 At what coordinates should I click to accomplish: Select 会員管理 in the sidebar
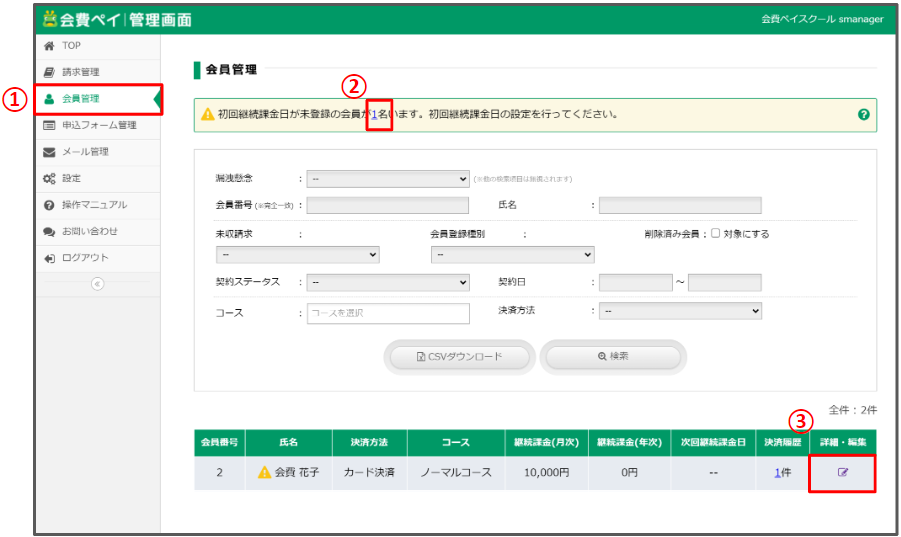pyautogui.click(x=80, y=99)
